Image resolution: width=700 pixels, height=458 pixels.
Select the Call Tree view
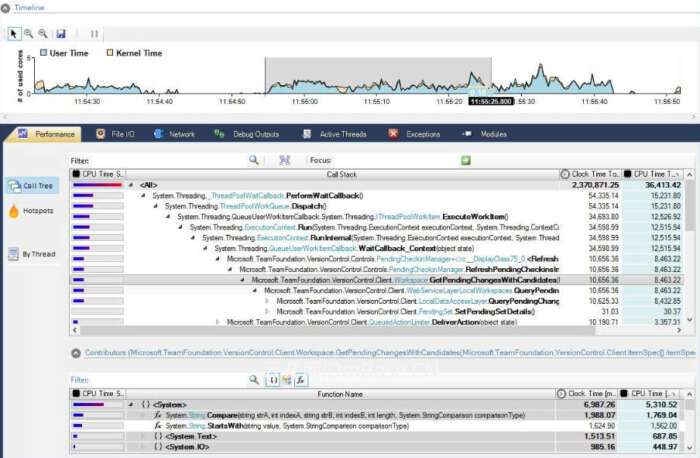tap(32, 186)
